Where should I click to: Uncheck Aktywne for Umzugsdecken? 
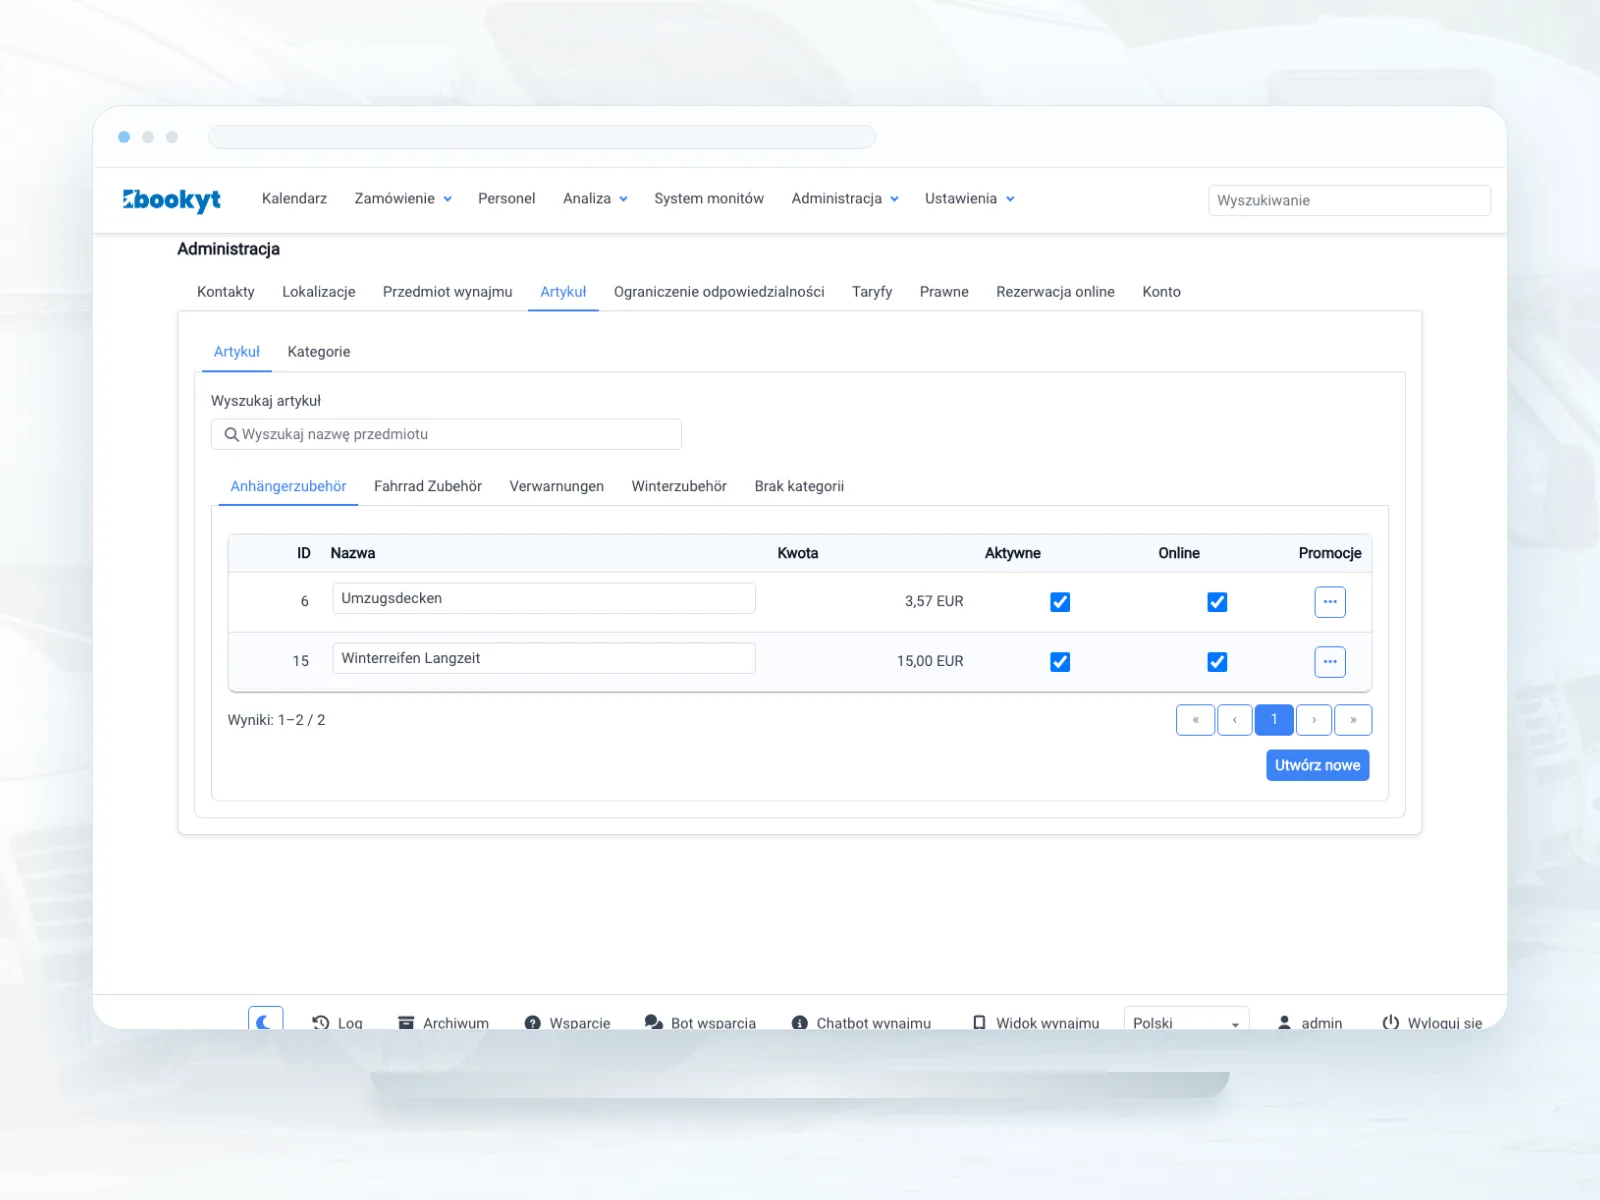(x=1060, y=602)
